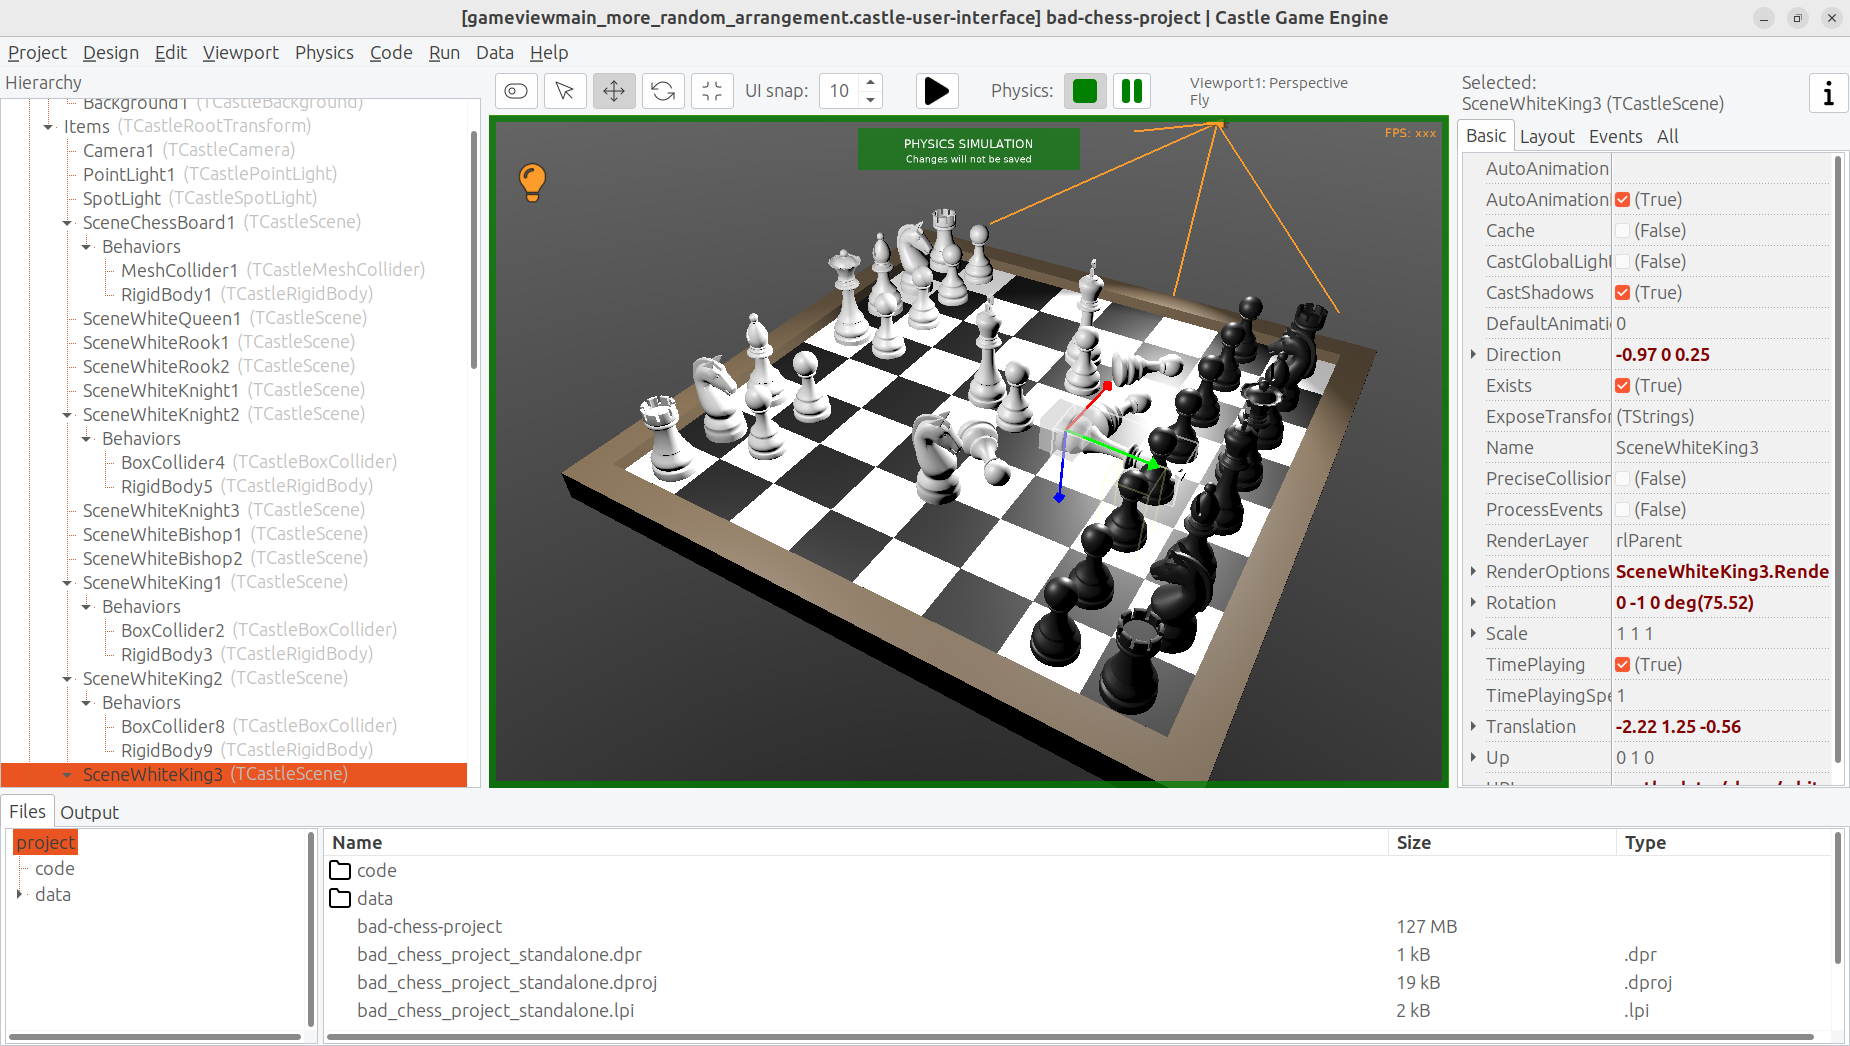The height and width of the screenshot is (1046, 1850).
Task: Toggle the Exists checkbox
Action: (x=1623, y=386)
